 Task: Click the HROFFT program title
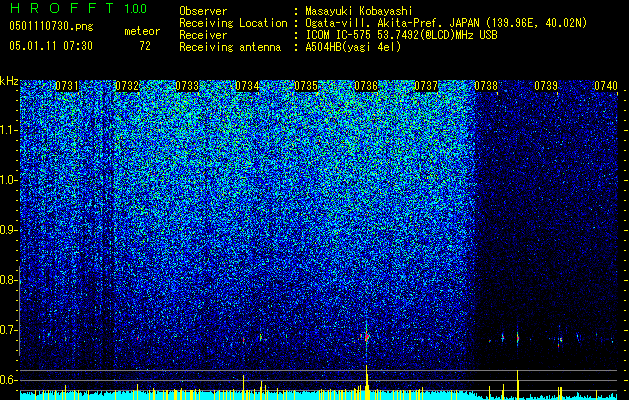[62, 8]
